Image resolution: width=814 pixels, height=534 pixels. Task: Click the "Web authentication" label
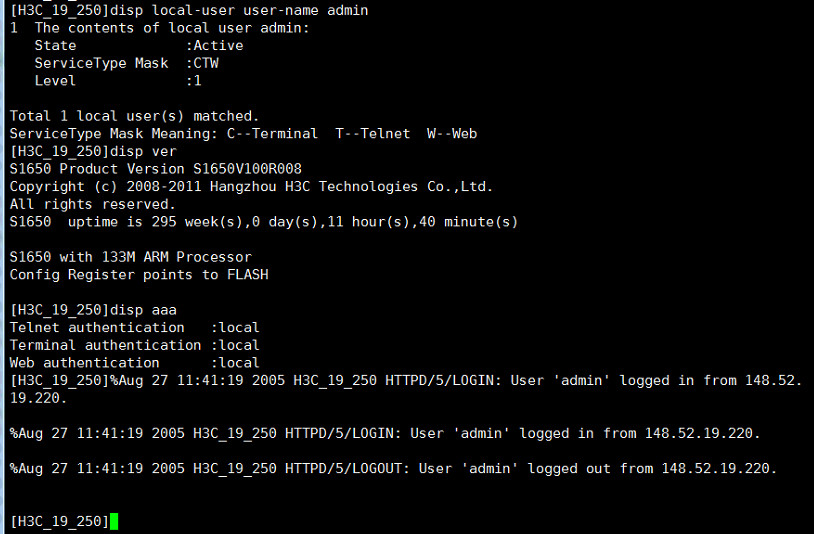pyautogui.click(x=84, y=362)
